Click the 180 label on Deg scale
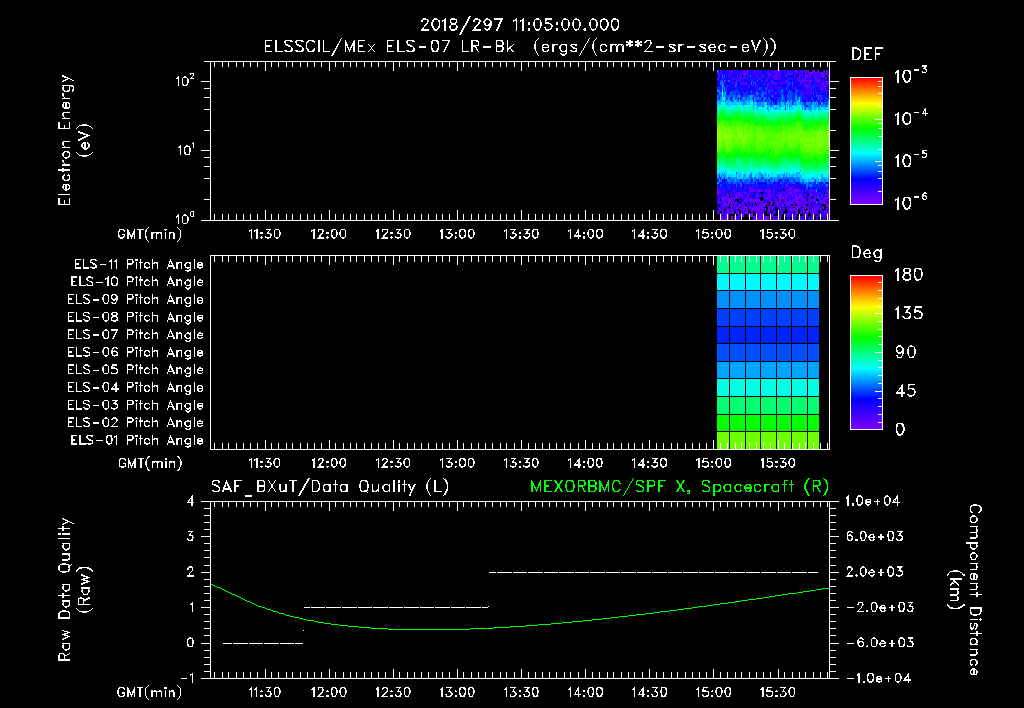Image resolution: width=1024 pixels, height=708 pixels. [x=908, y=275]
